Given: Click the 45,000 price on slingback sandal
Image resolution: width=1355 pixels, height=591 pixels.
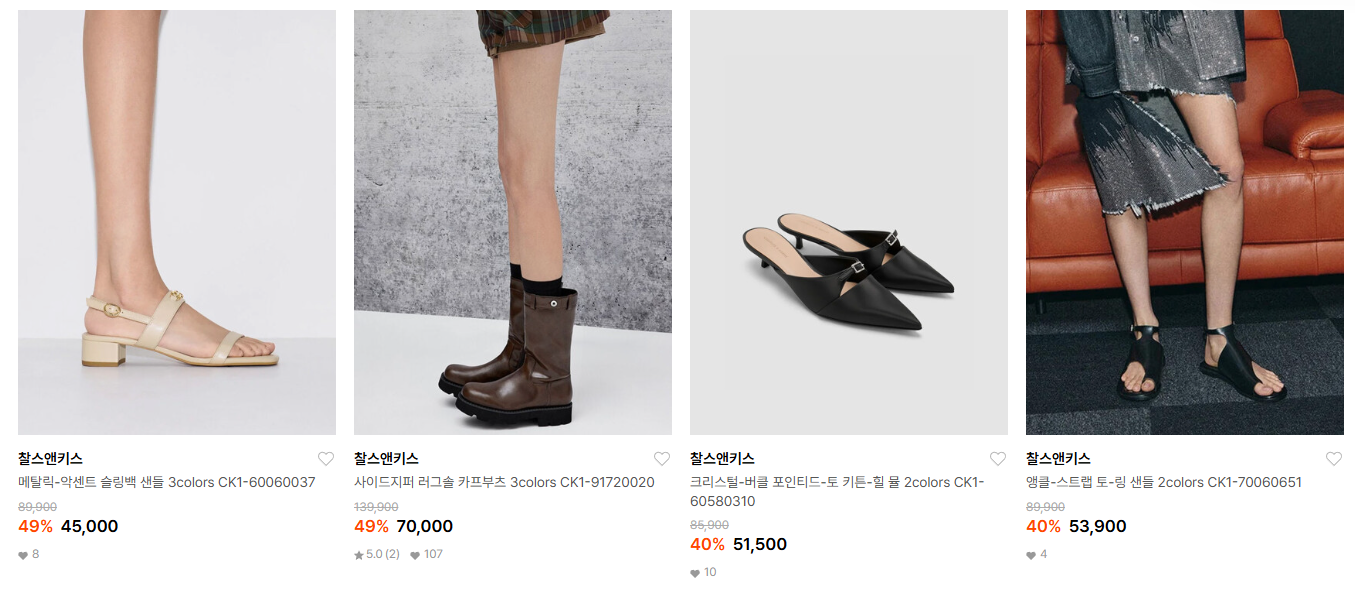Looking at the screenshot, I should tap(90, 526).
